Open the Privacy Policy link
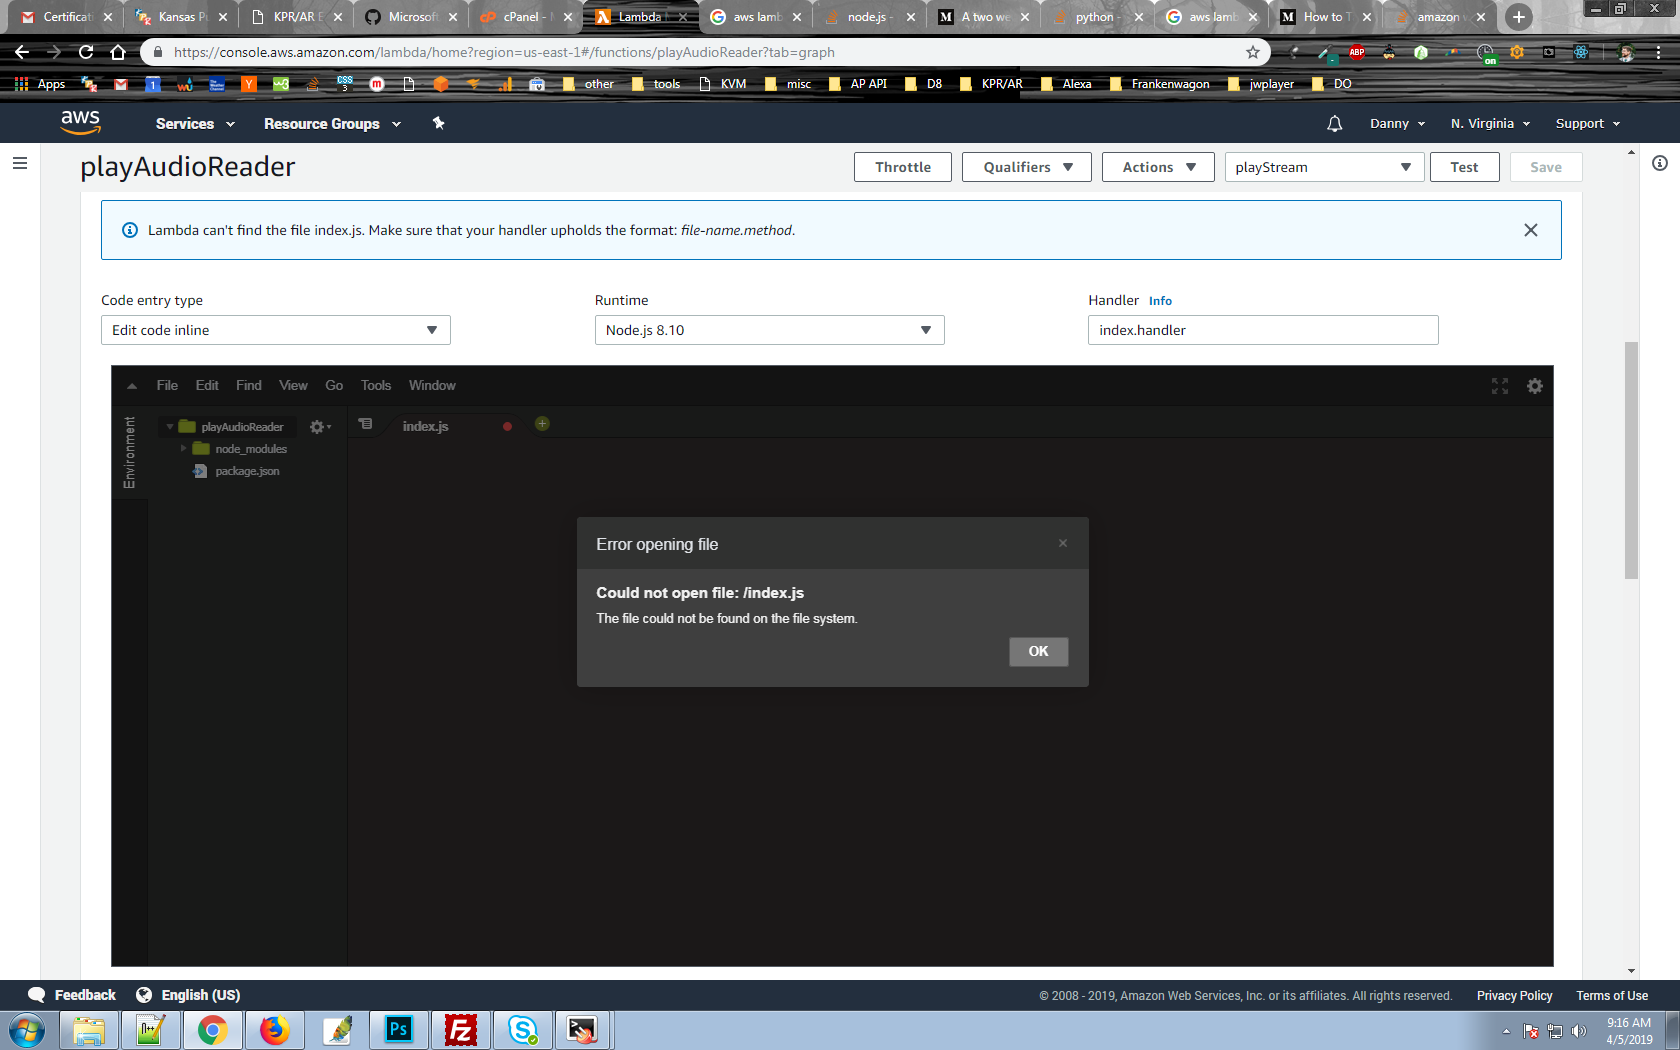 1514,996
